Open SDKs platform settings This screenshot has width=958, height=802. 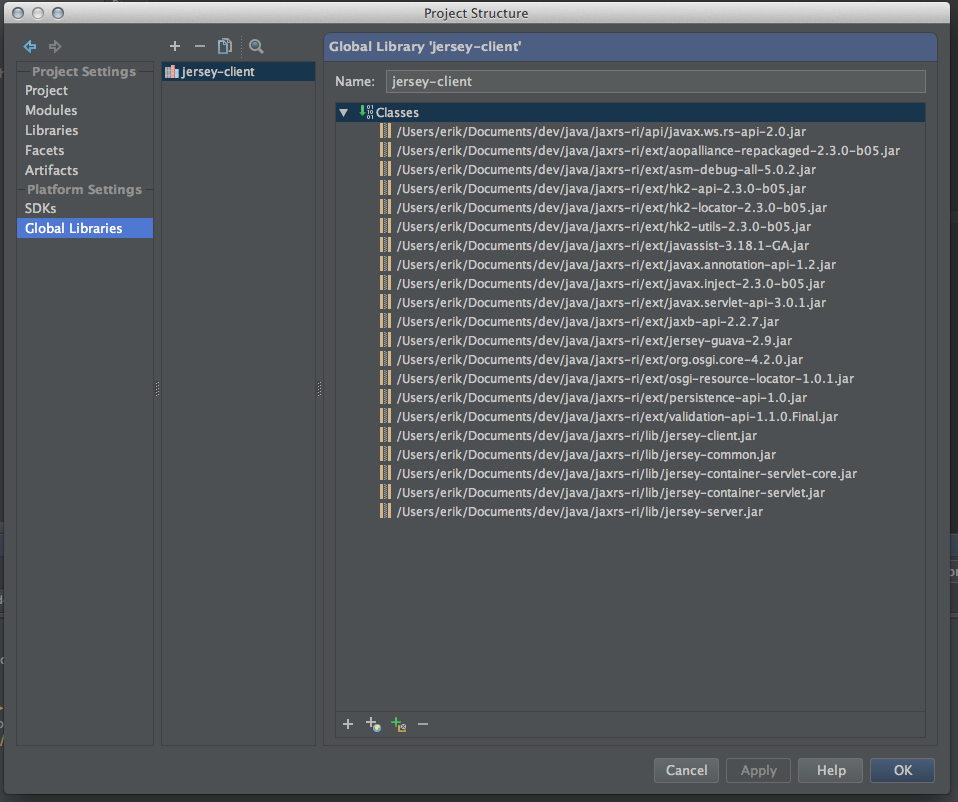tap(40, 208)
